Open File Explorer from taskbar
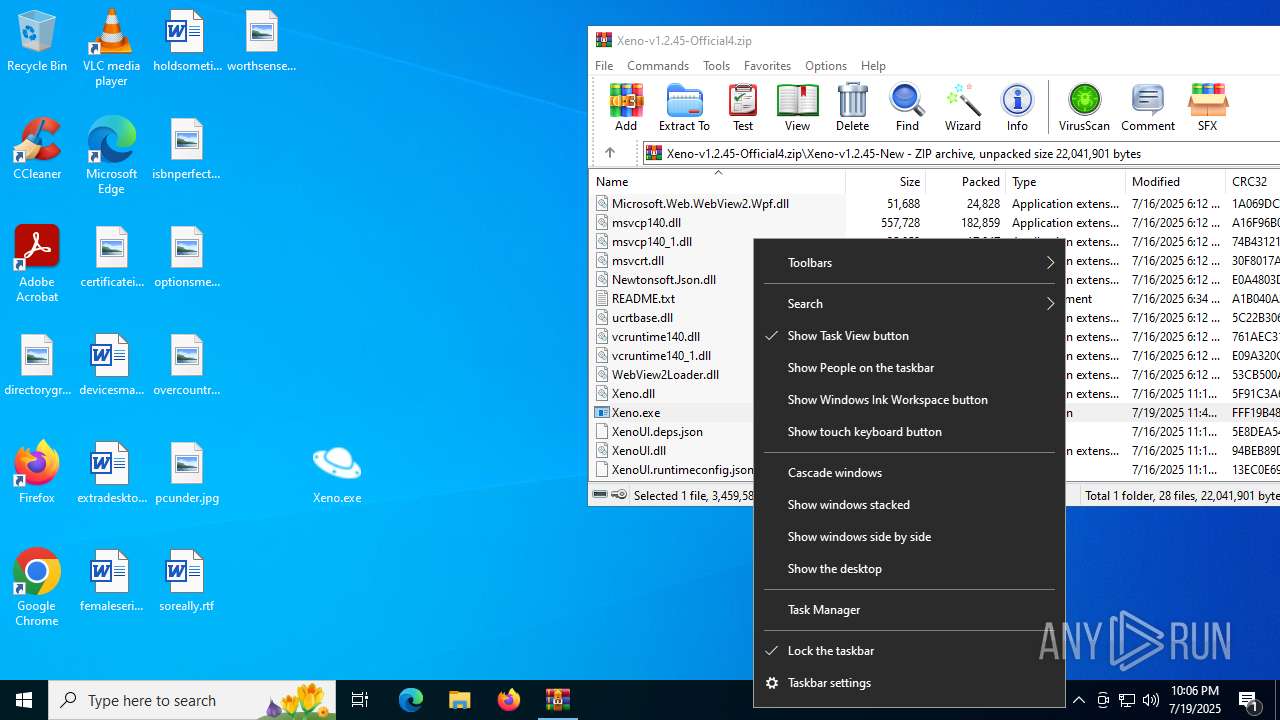The width and height of the screenshot is (1280, 720). click(x=459, y=700)
